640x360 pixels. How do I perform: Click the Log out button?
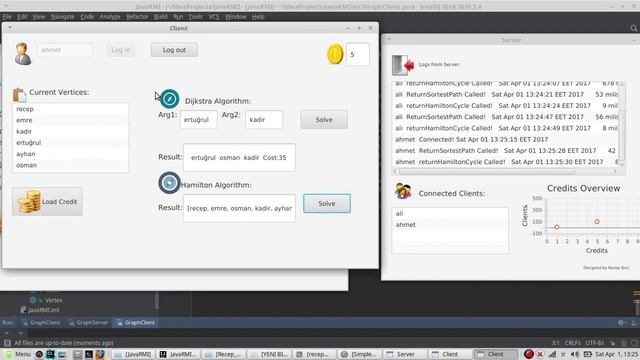[174, 50]
